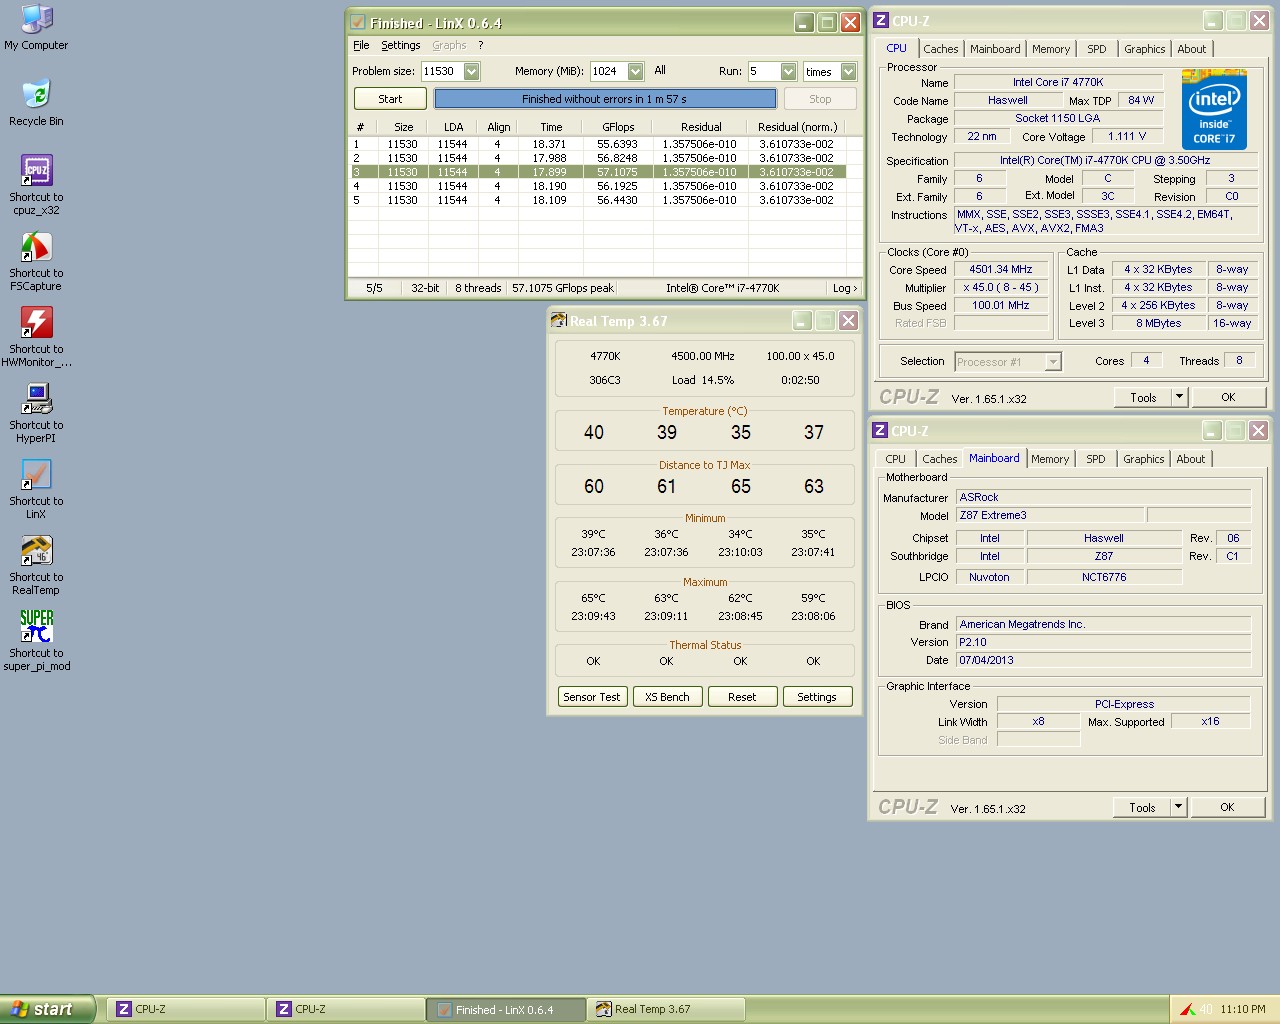The image size is (1280, 1024).
Task: Open the Run count dropdown in LinX
Action: pyautogui.click(x=789, y=71)
